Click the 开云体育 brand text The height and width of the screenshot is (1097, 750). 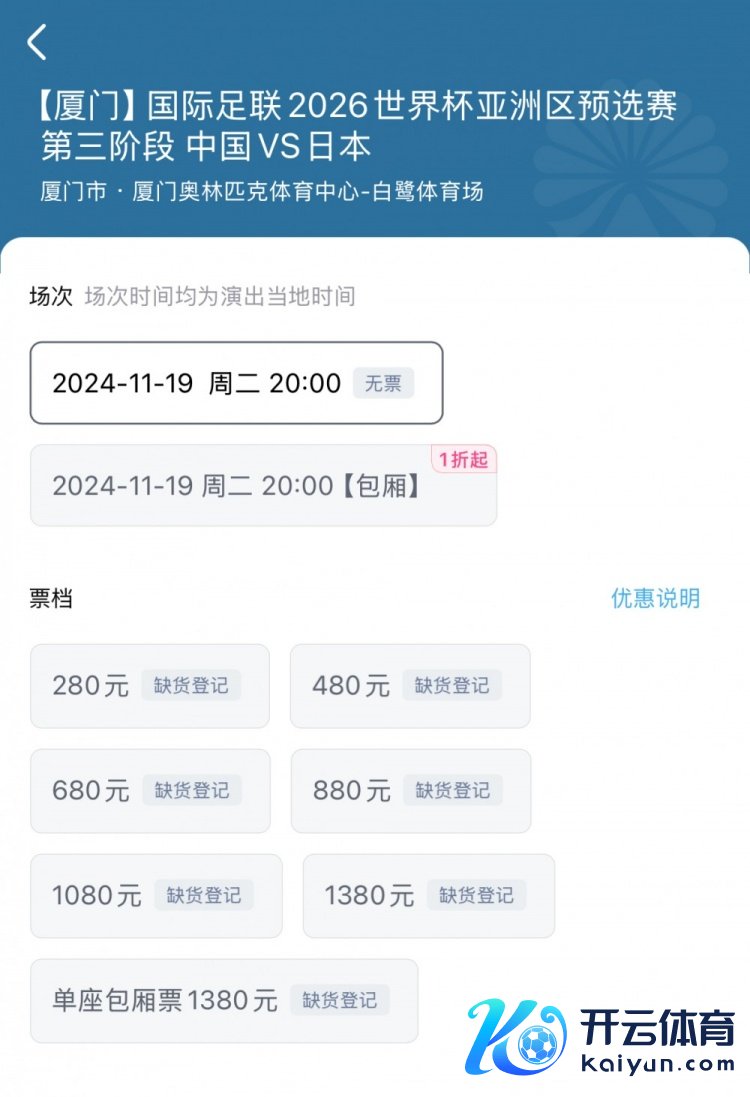coord(658,1028)
